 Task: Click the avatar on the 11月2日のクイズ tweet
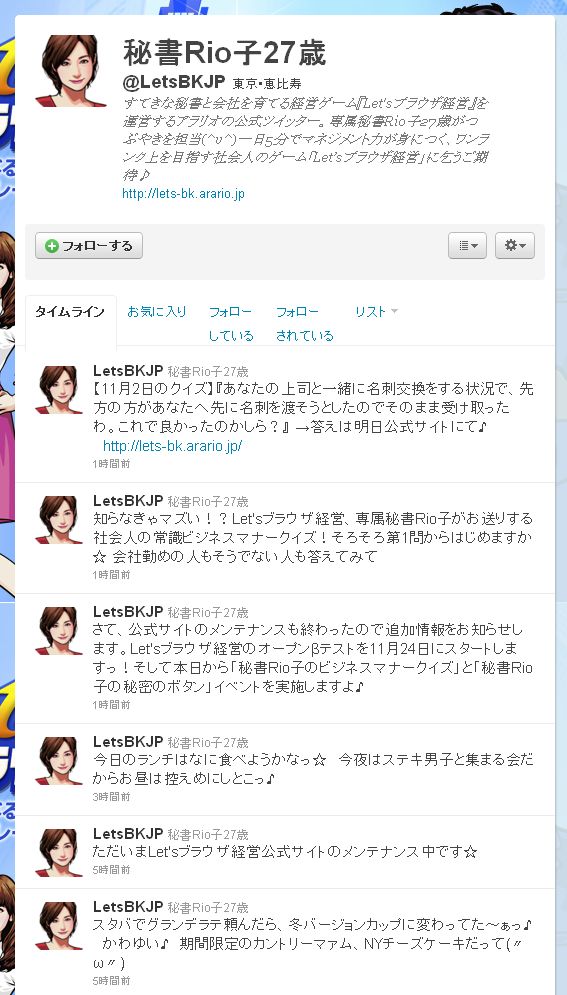[59, 390]
